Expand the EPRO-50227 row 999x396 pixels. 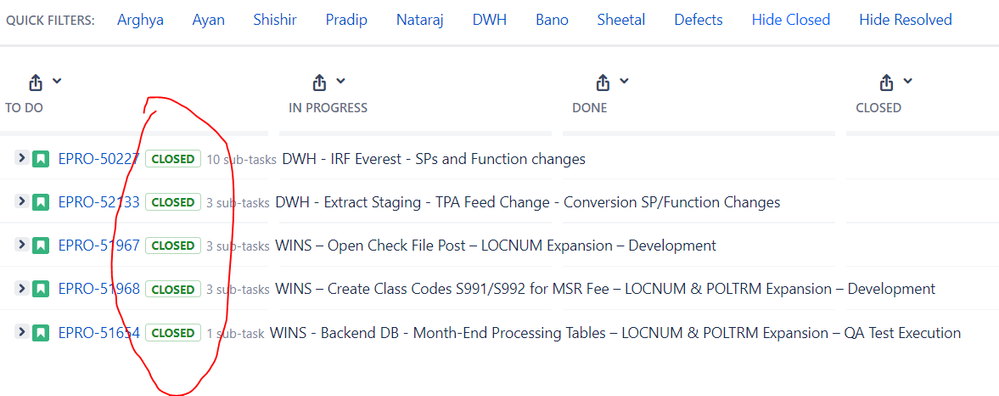click(x=21, y=158)
